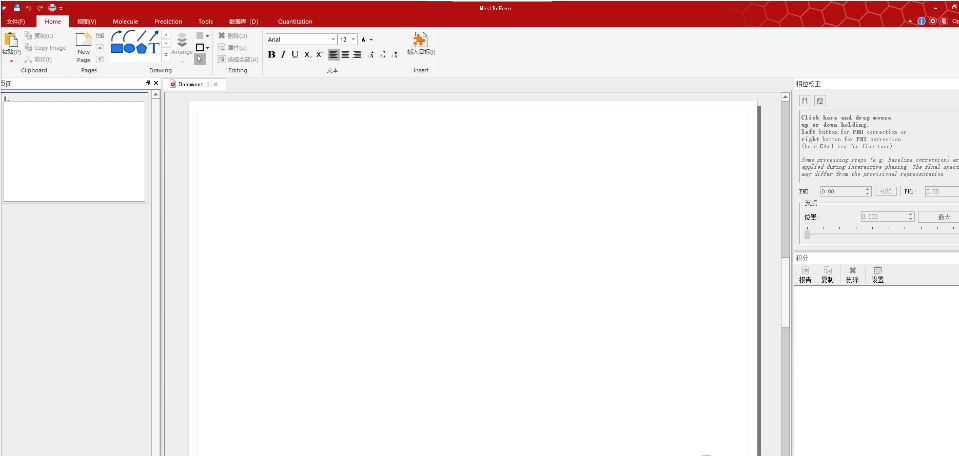Activate the pointer selection tool in Drawing
Image resolution: width=959 pixels, height=456 pixels.
point(200,59)
